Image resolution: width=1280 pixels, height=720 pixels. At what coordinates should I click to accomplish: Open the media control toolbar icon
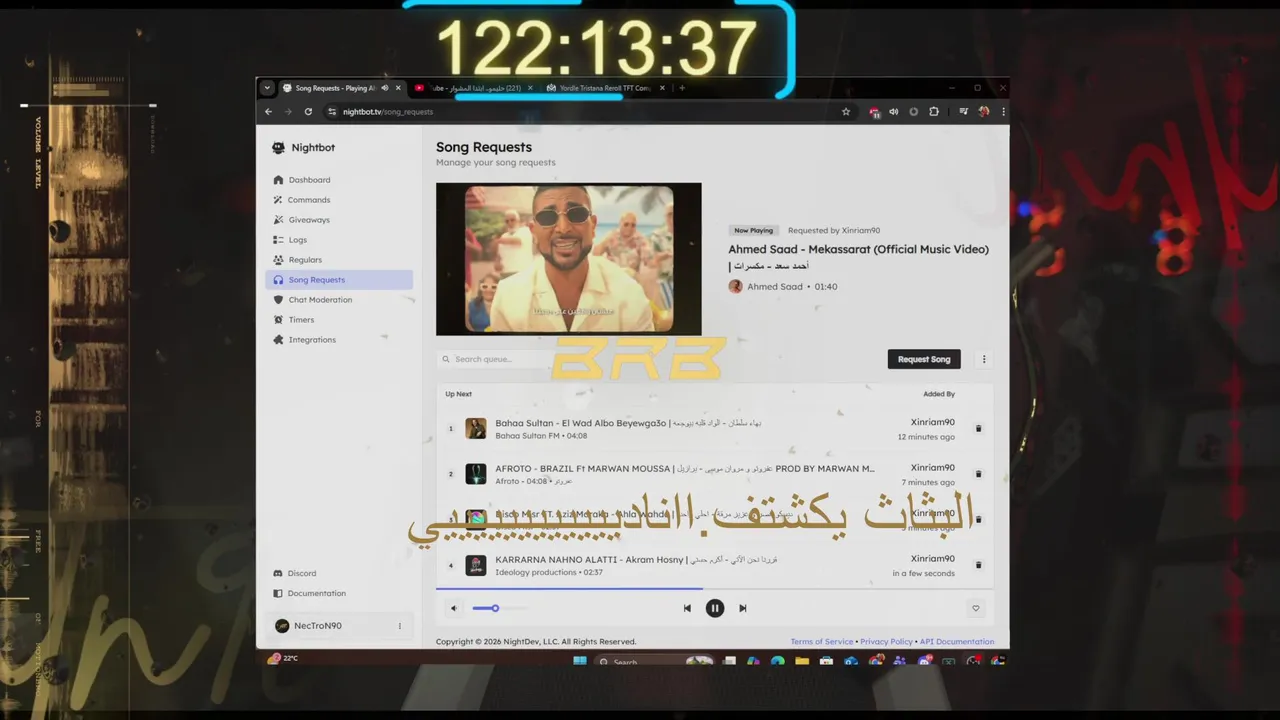pos(964,112)
